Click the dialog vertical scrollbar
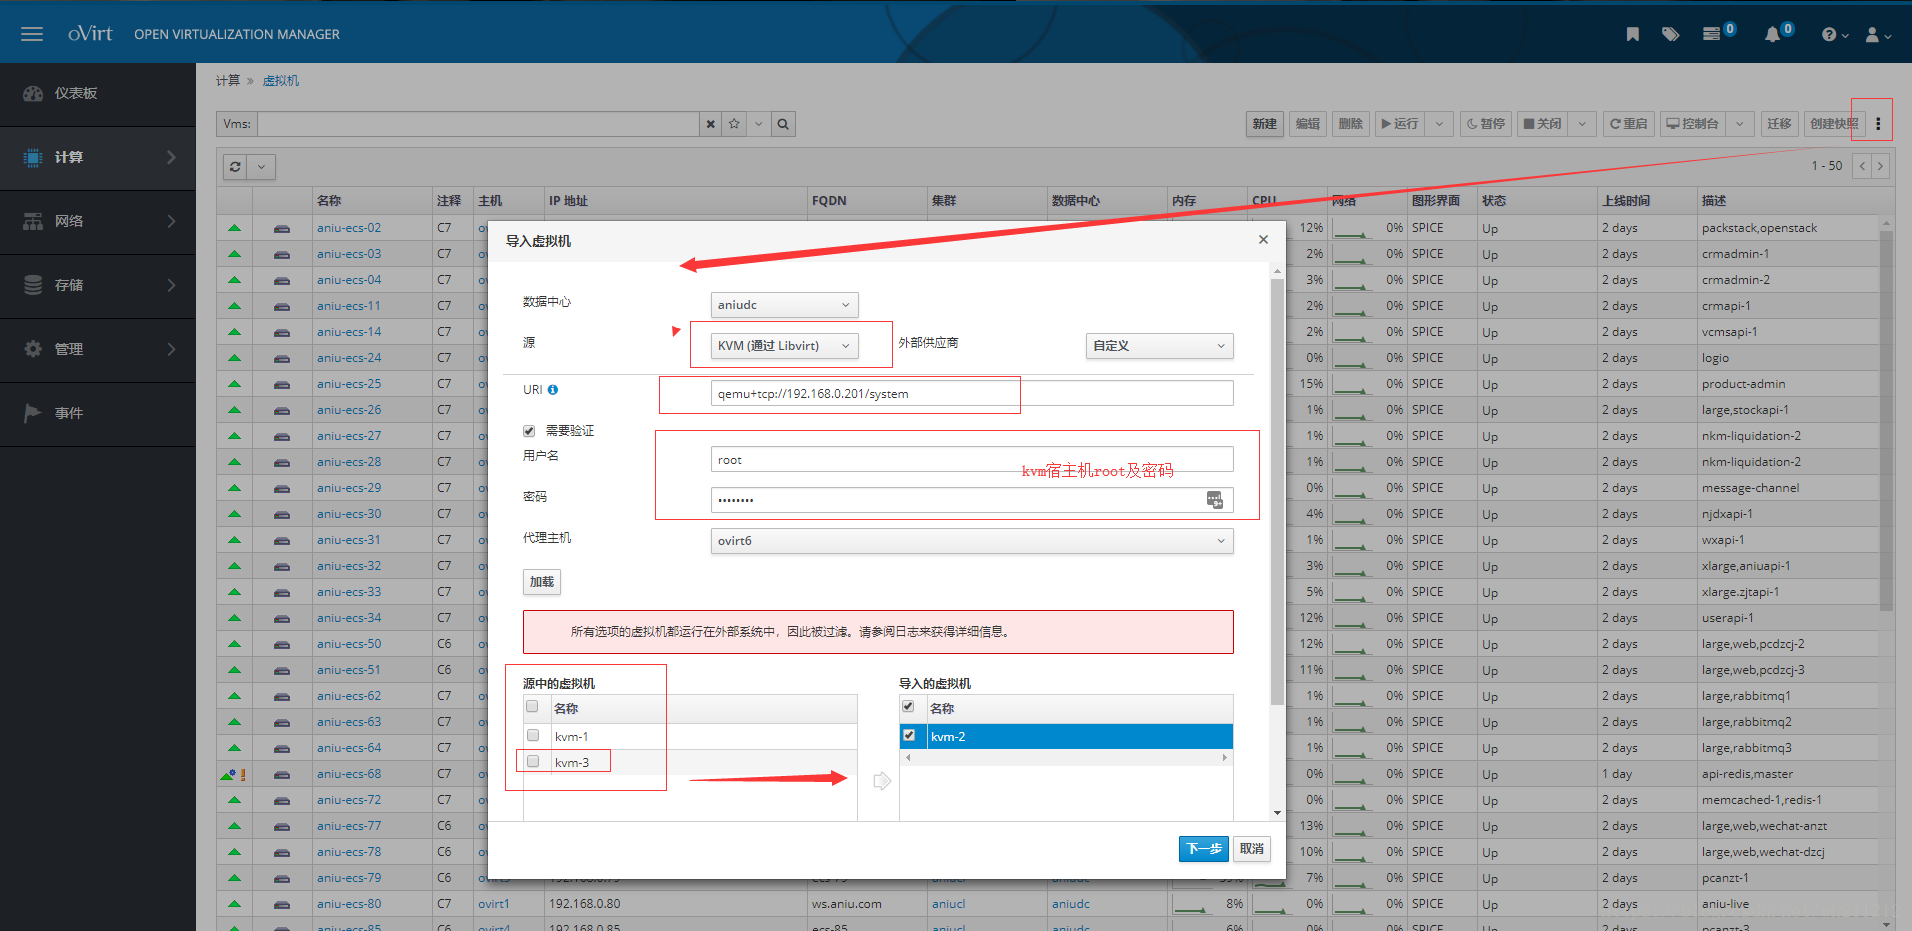The image size is (1912, 931). click(x=1277, y=490)
